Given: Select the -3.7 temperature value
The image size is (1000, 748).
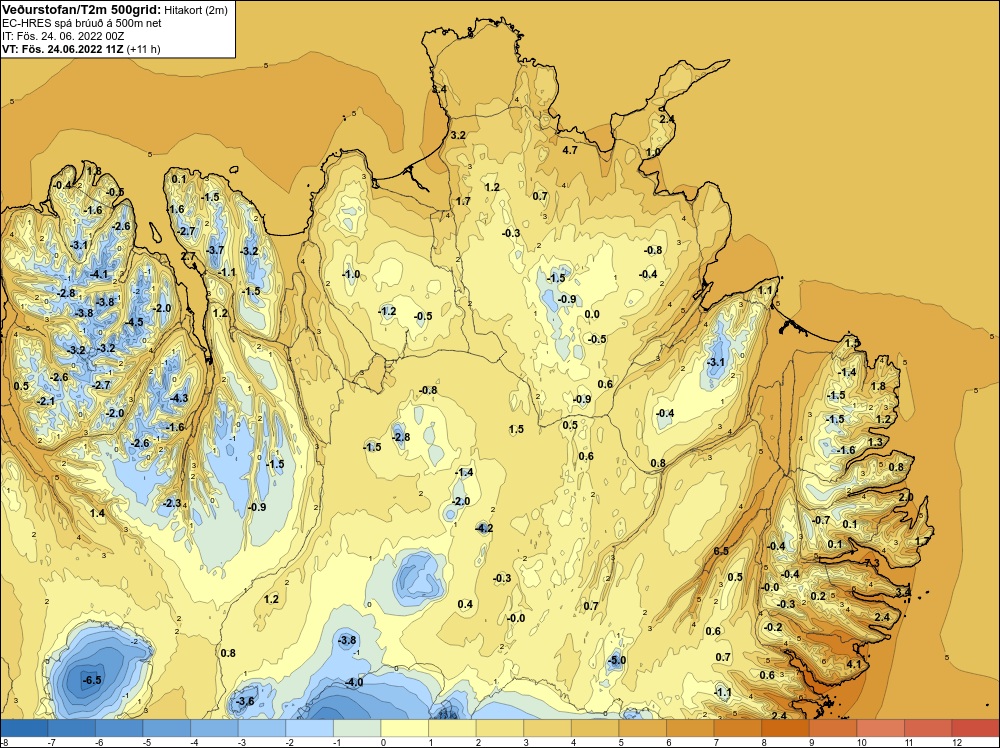Looking at the screenshot, I should pos(216,250).
